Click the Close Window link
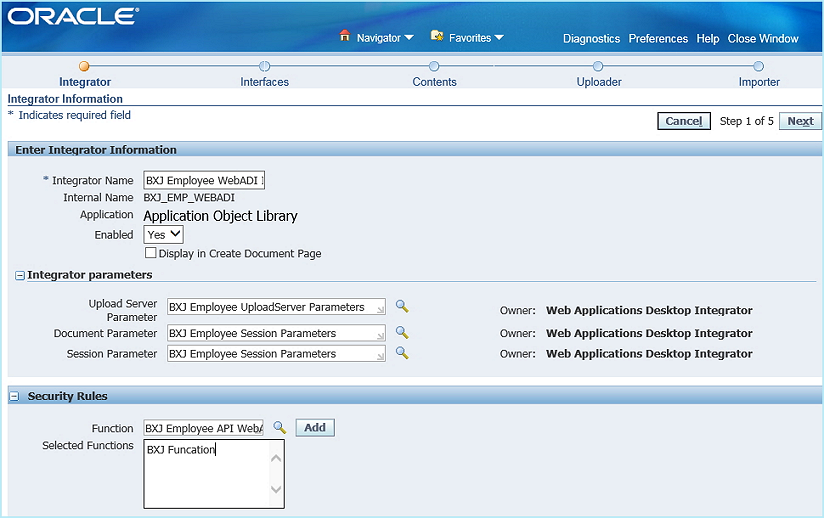The height and width of the screenshot is (518, 824). [763, 38]
